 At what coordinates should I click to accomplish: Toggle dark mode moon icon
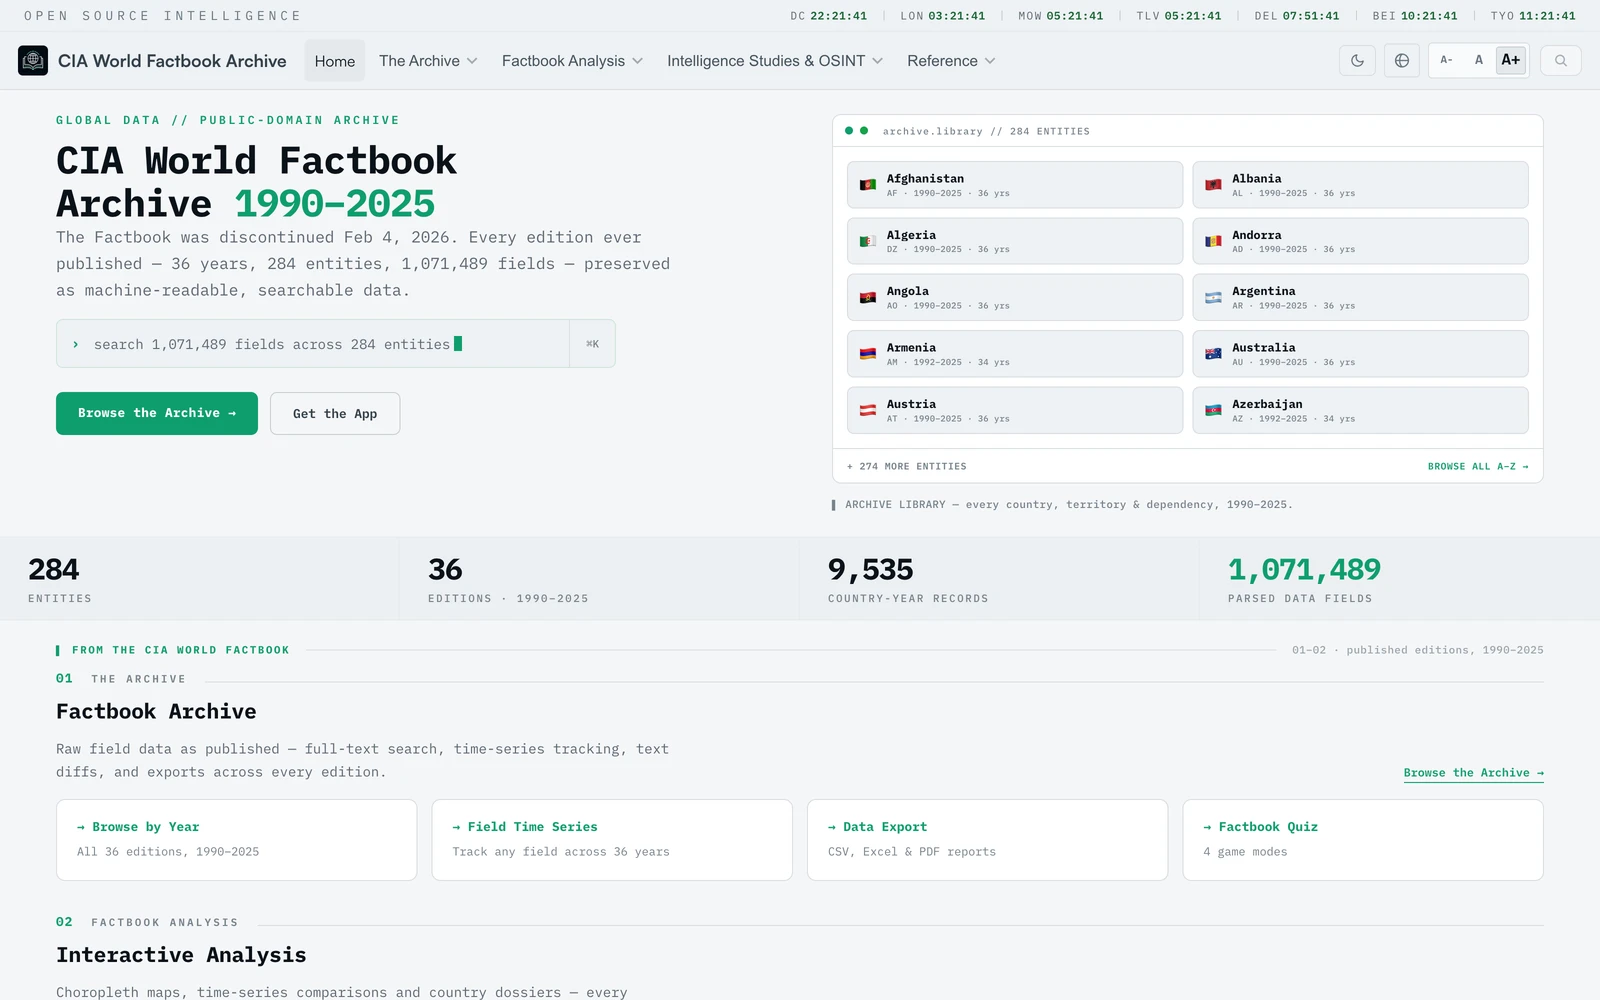coord(1357,61)
